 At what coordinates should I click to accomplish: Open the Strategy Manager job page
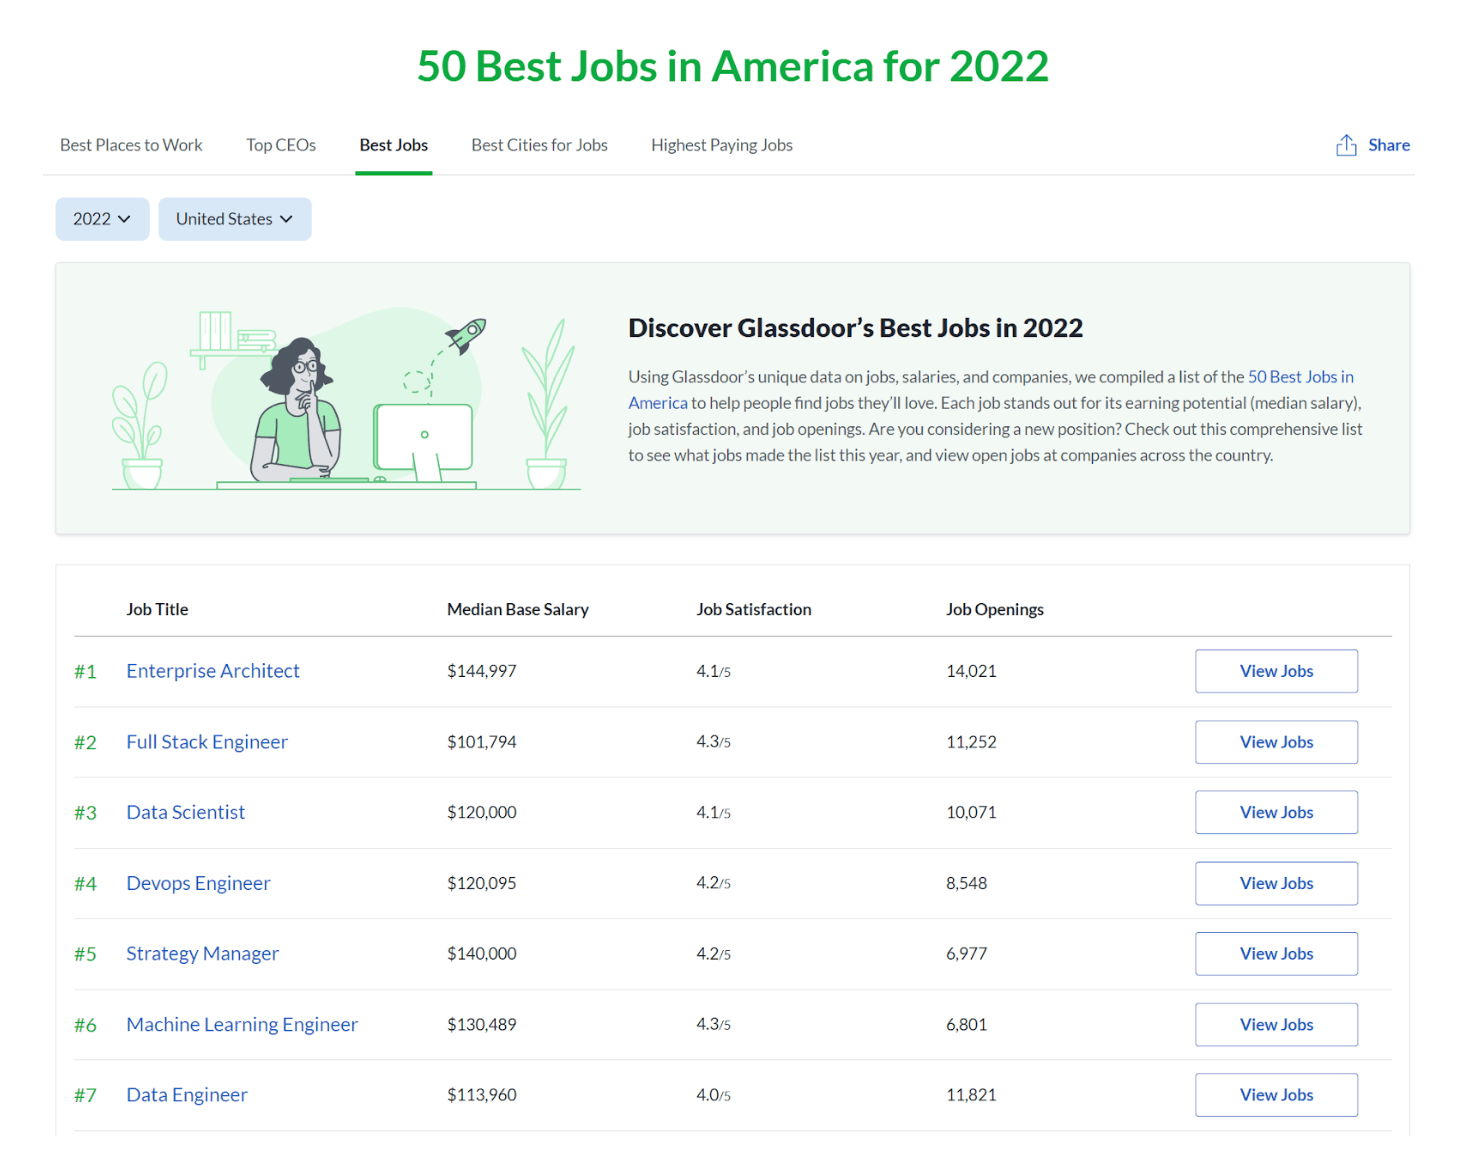point(202,953)
